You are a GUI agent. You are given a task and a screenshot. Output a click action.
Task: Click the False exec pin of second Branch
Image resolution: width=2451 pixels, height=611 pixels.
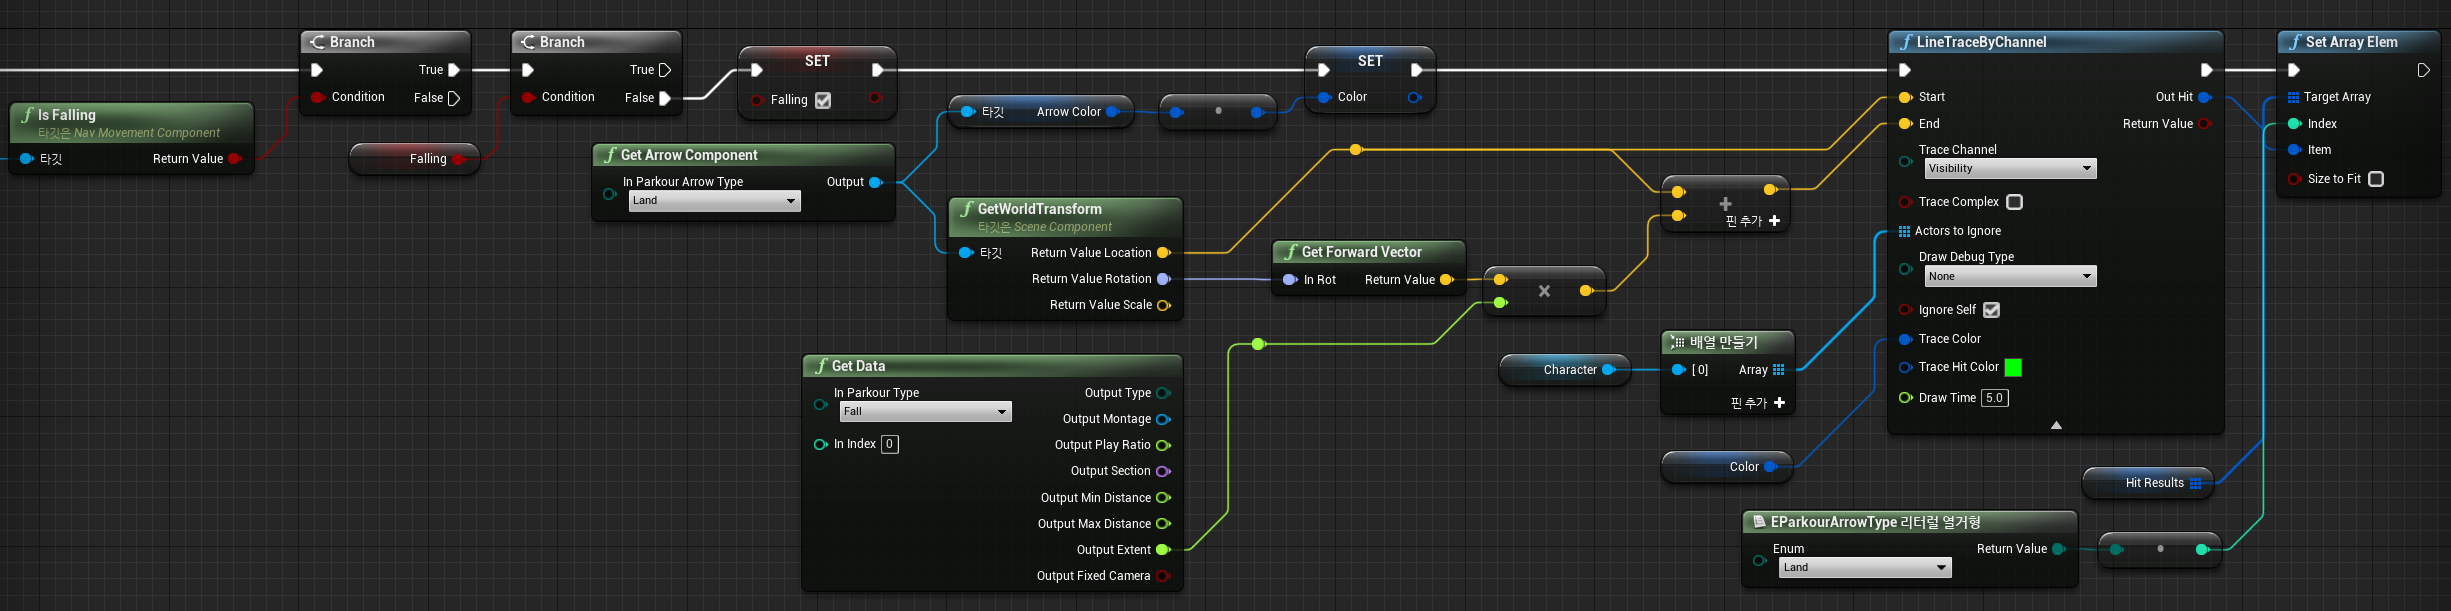tap(665, 98)
